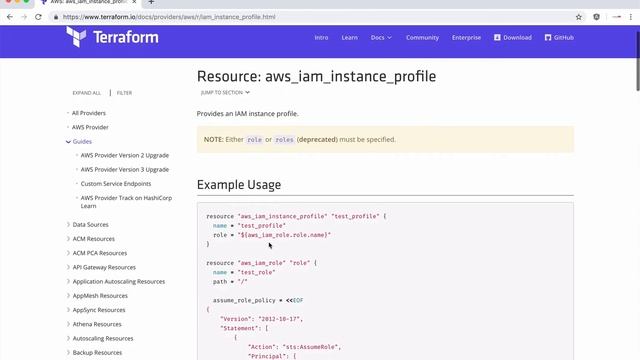Click the page title aws_iam_instance_profile

[351, 77]
